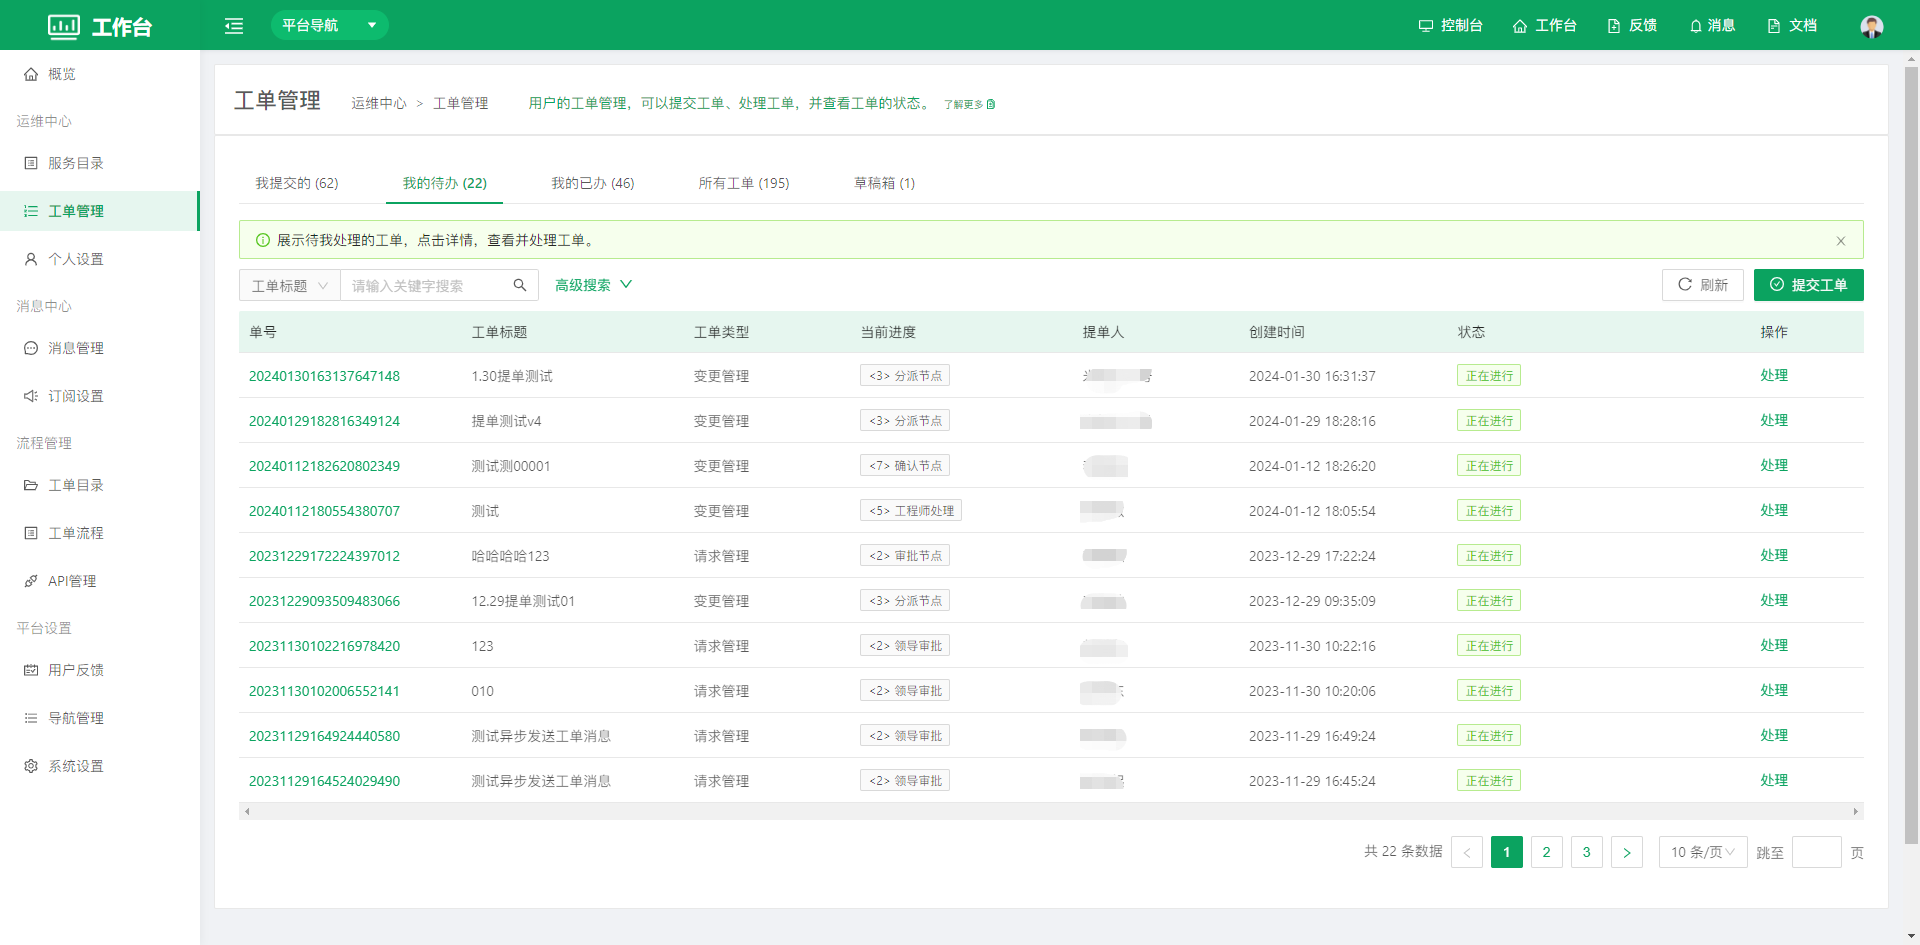Open the 10 条/页 page size dropdown
The width and height of the screenshot is (1920, 945).
(1703, 852)
